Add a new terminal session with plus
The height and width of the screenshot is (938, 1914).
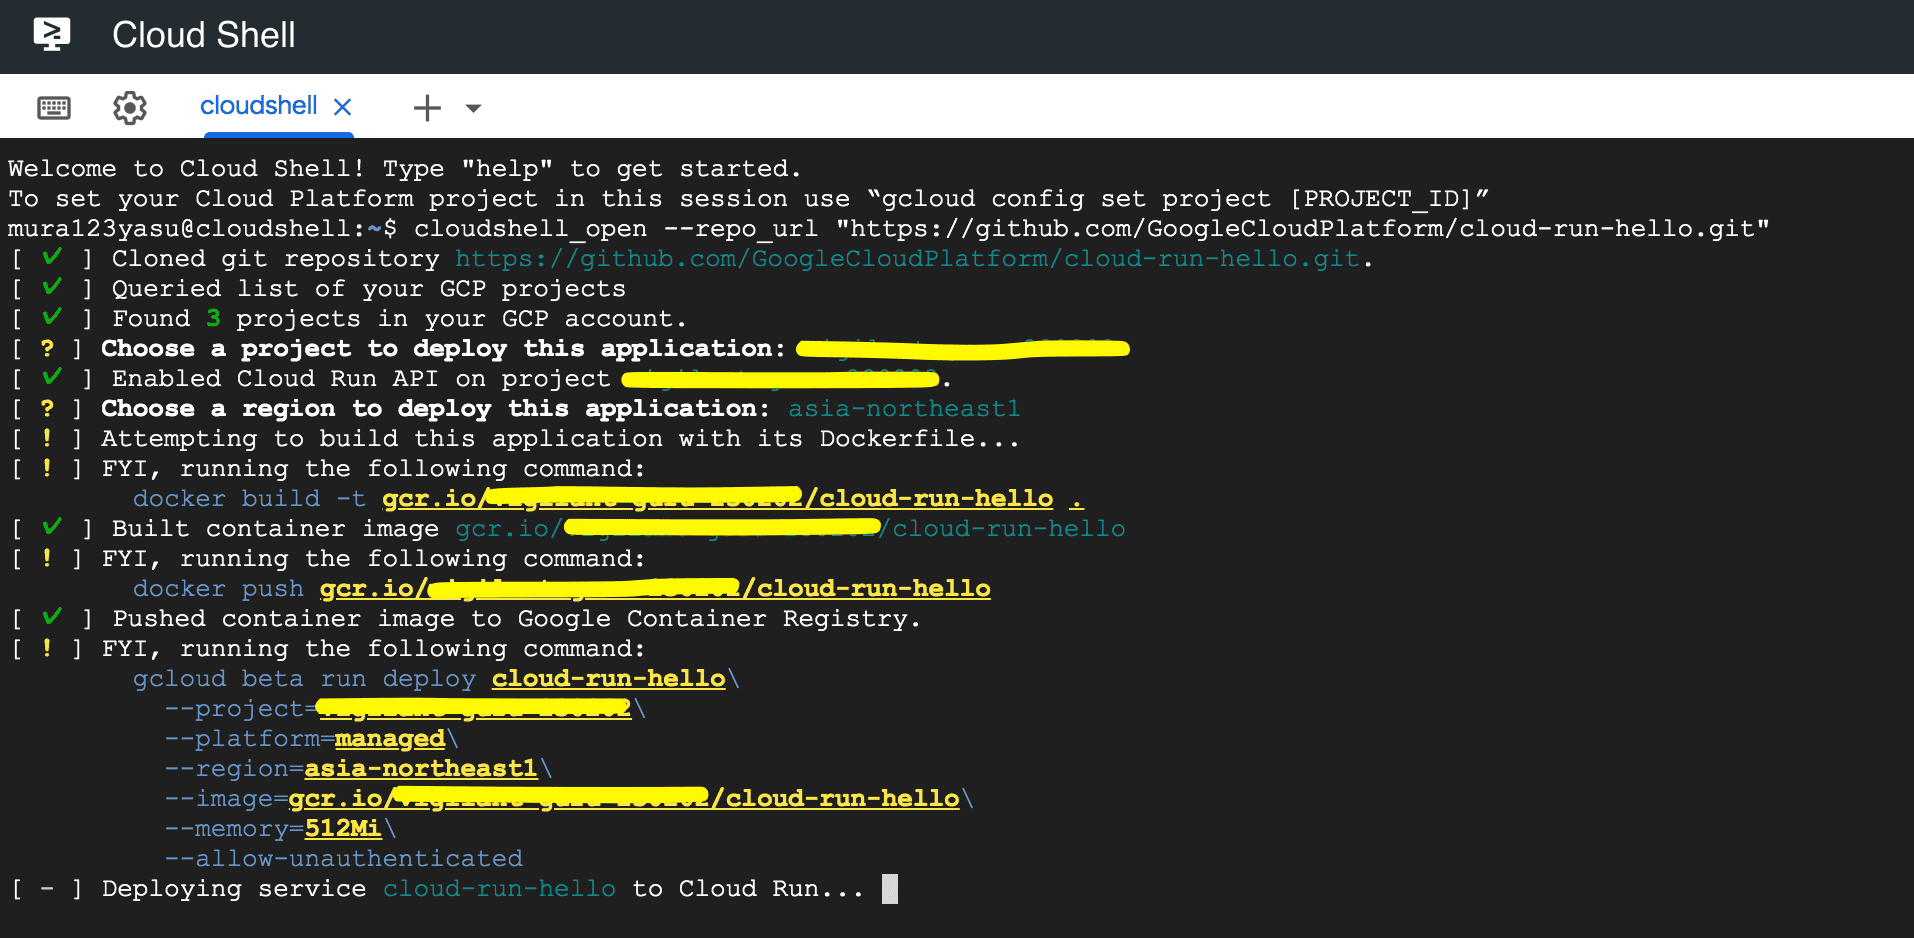[427, 107]
